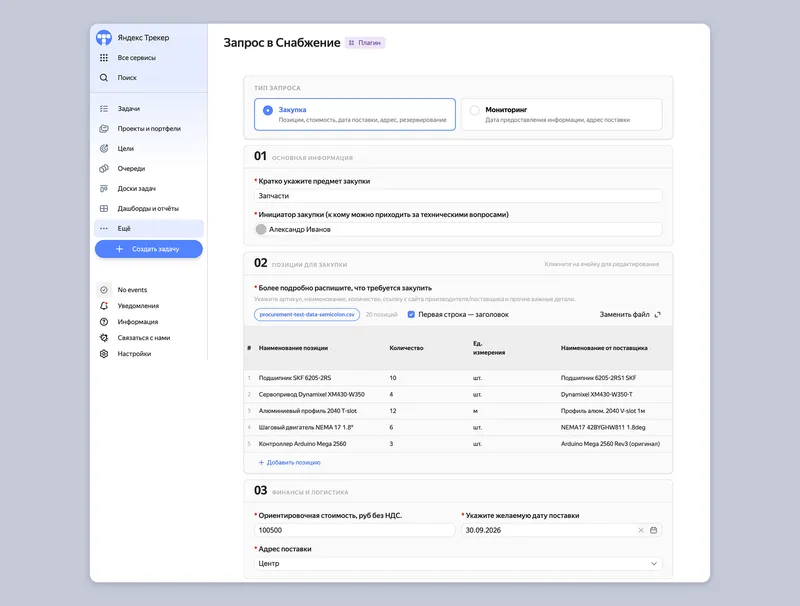Open the Цели target icon
The image size is (800, 606).
(104, 148)
